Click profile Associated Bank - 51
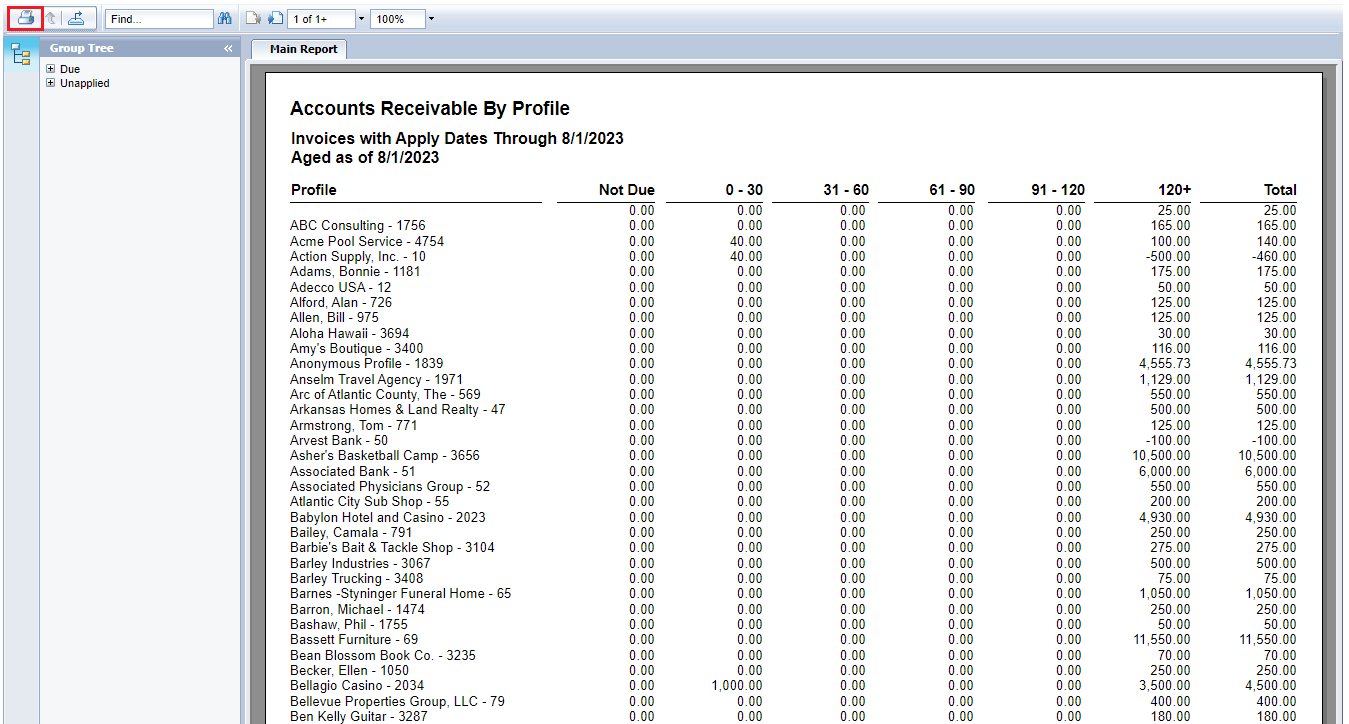Viewport: 1349px width, 724px height. (353, 471)
